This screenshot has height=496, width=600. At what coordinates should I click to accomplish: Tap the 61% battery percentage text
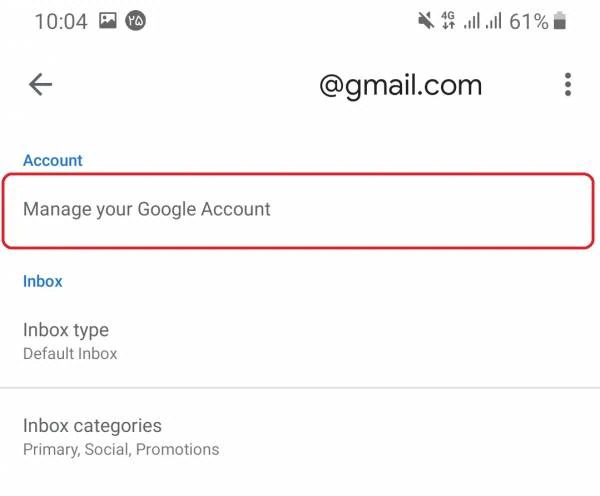click(x=529, y=21)
